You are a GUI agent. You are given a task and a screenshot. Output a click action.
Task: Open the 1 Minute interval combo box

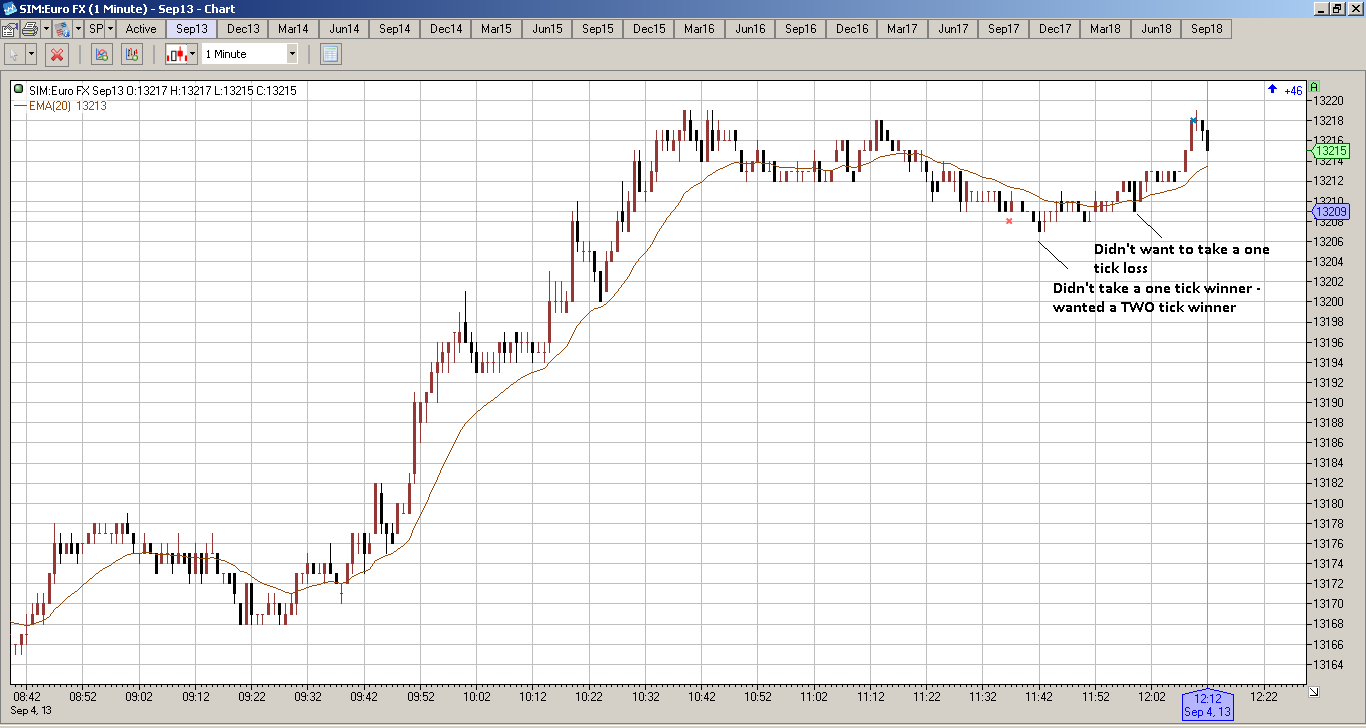click(250, 54)
